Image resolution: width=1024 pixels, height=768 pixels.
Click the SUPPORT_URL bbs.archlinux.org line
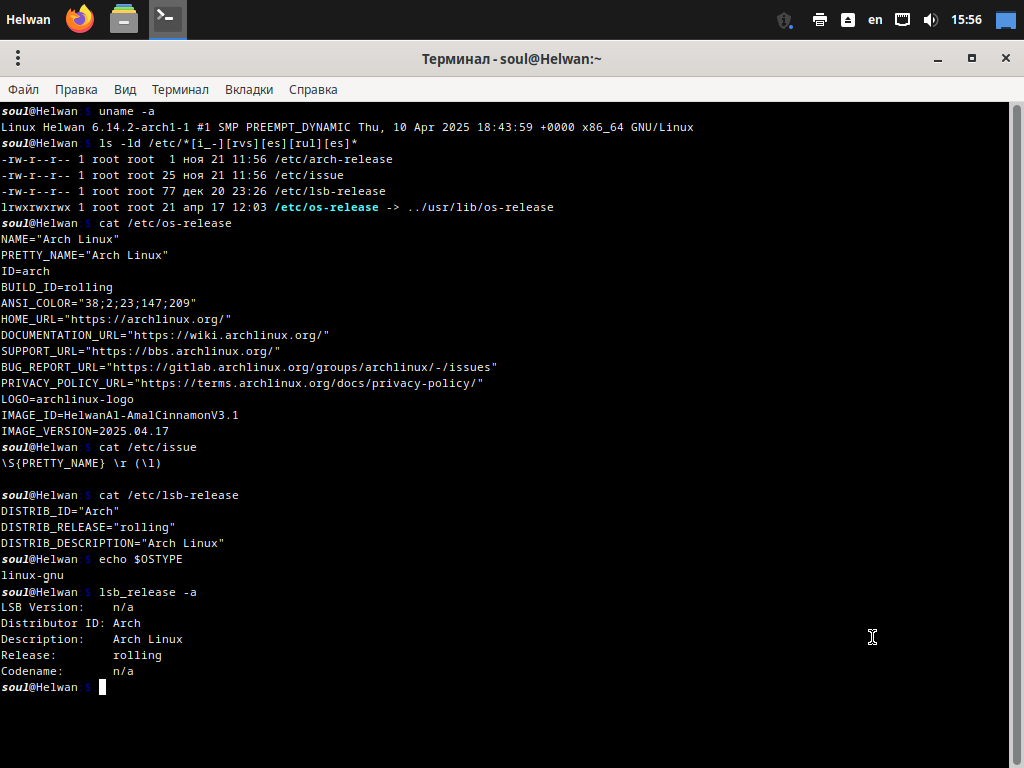click(x=140, y=351)
